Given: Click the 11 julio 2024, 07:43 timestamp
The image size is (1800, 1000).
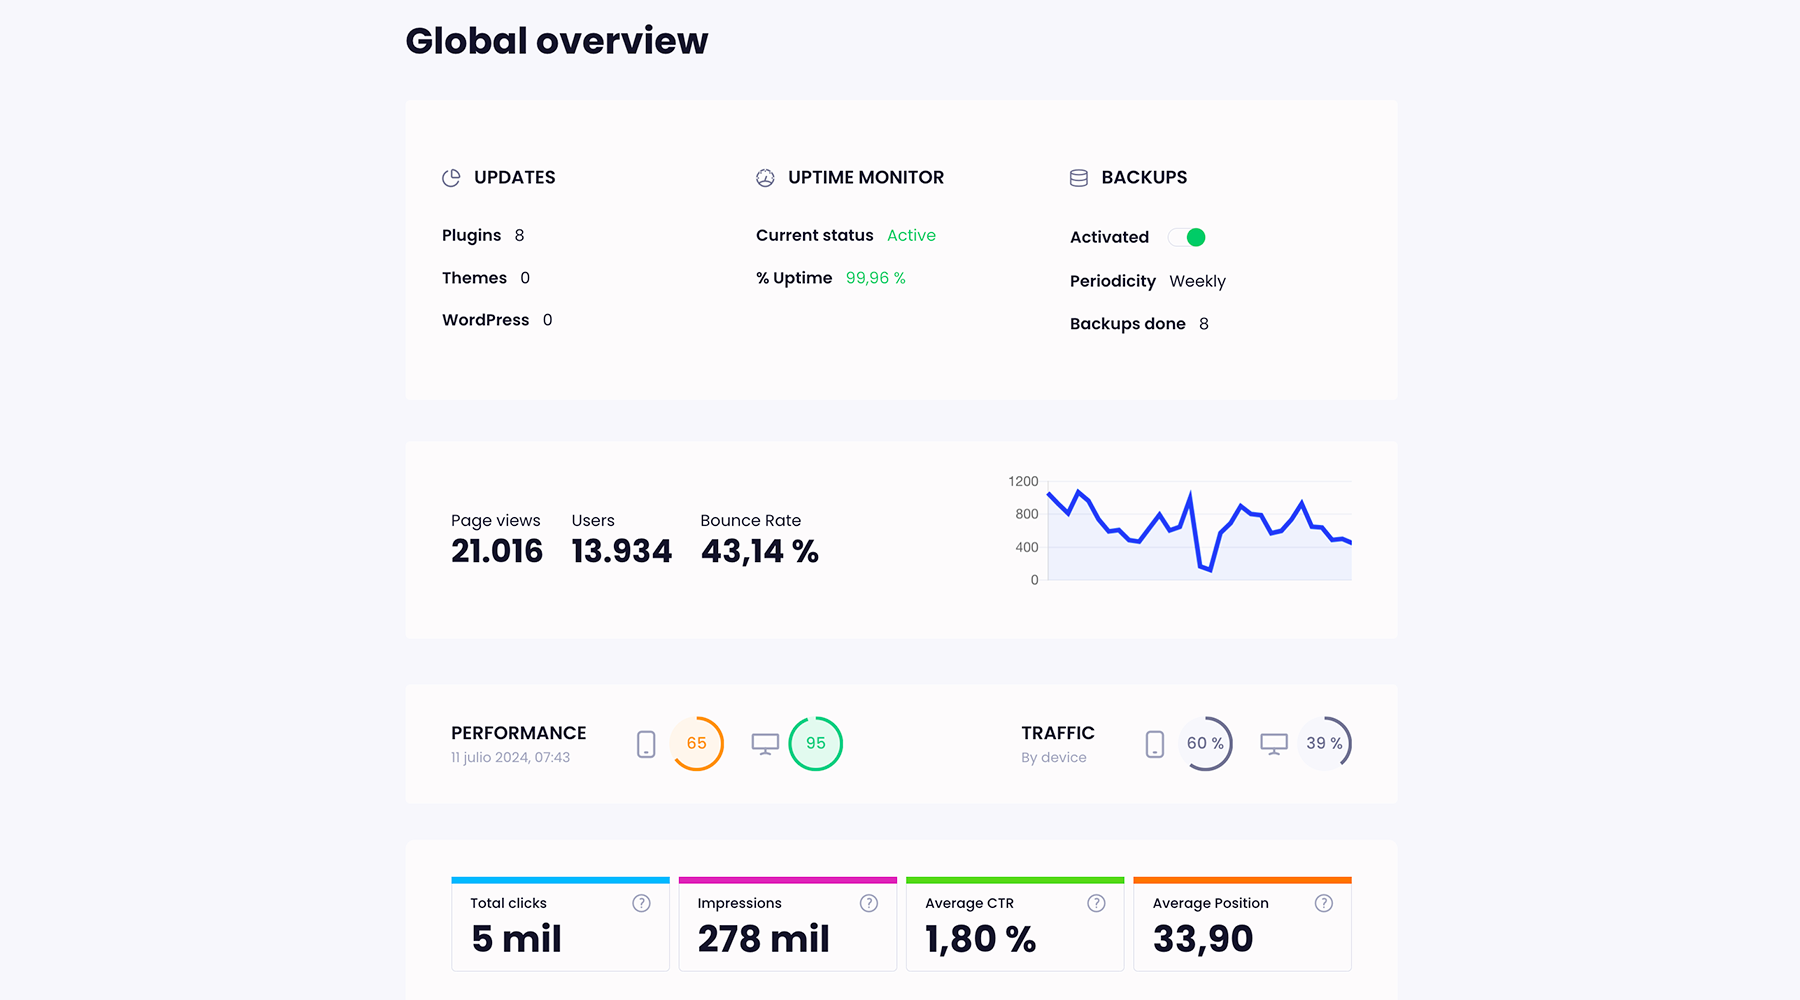Looking at the screenshot, I should 510,758.
